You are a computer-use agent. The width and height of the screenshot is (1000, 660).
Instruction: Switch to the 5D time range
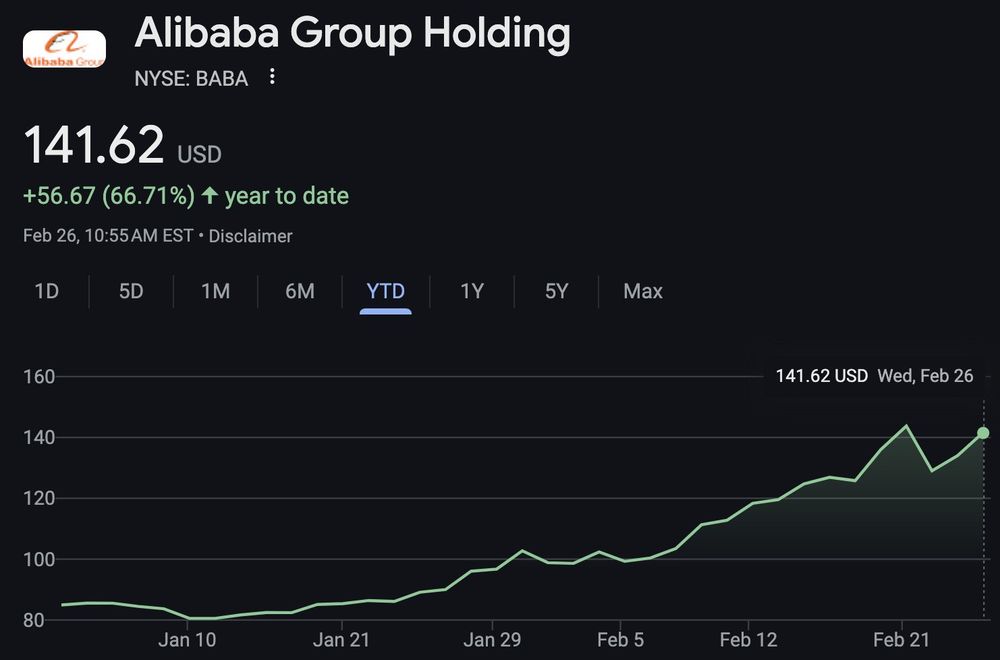point(131,292)
